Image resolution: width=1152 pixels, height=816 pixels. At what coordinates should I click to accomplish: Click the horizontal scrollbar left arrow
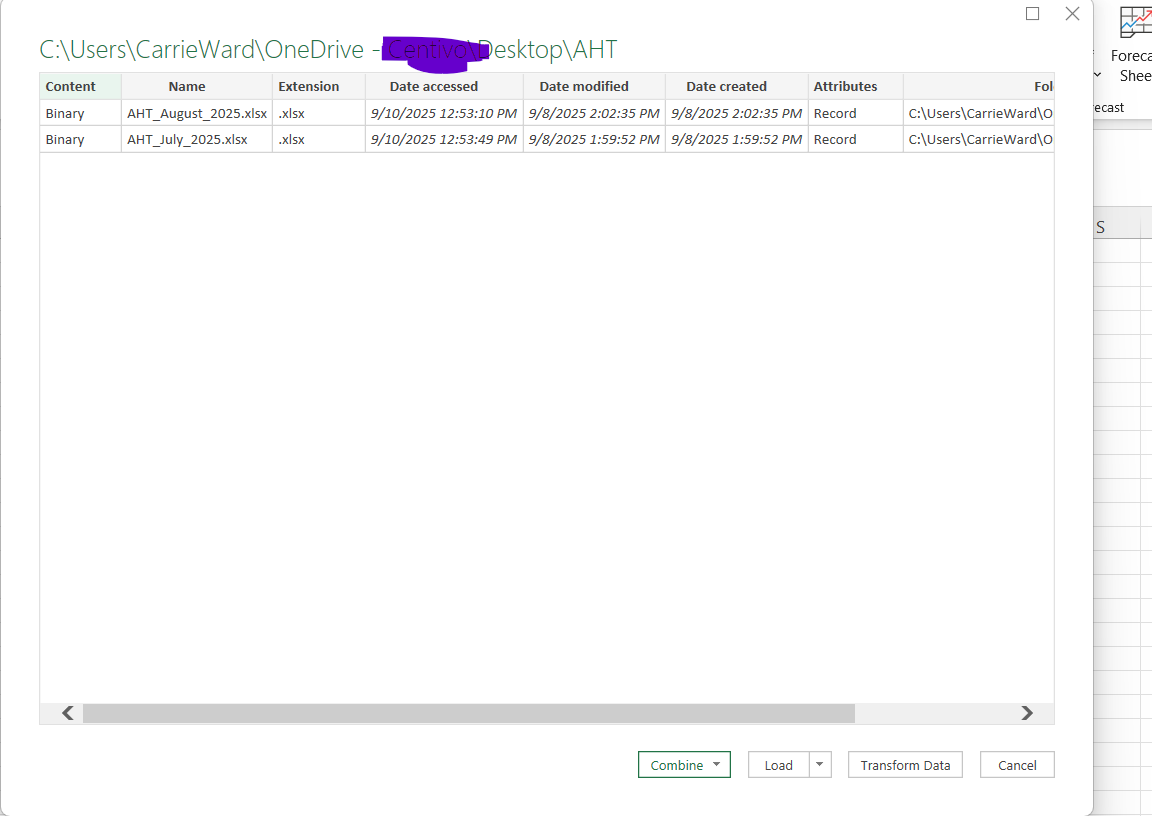68,713
